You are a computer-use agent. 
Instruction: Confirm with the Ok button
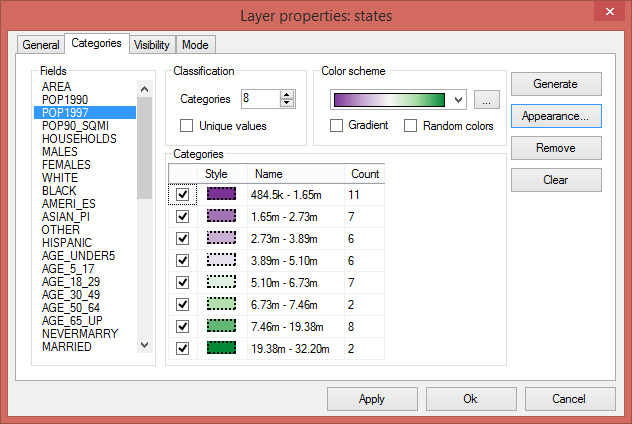pyautogui.click(x=471, y=399)
